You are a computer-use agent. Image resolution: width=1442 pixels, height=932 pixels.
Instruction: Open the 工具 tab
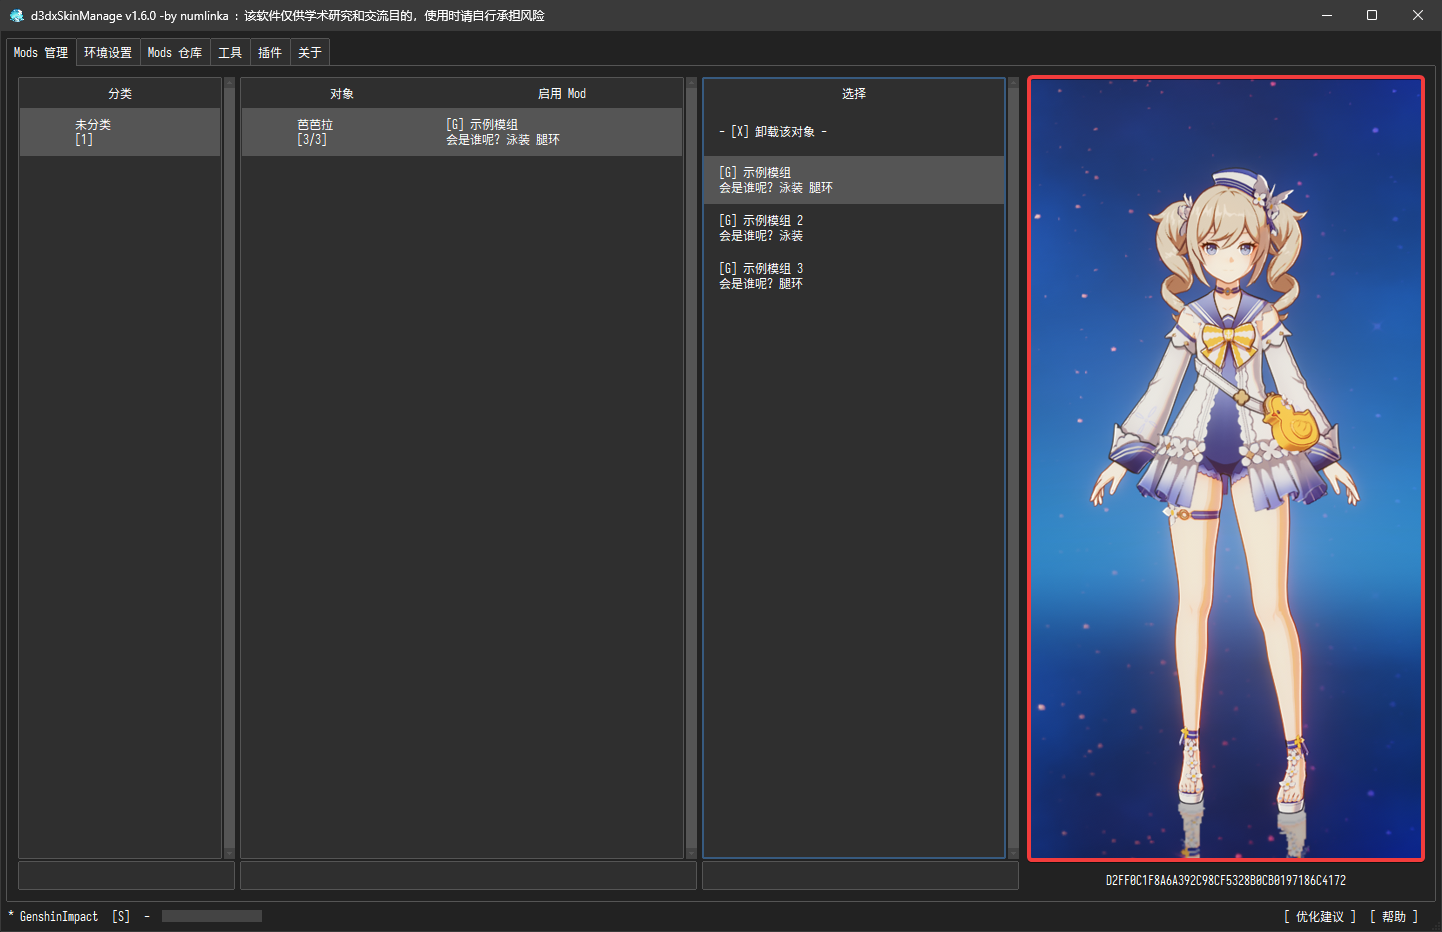click(x=230, y=53)
